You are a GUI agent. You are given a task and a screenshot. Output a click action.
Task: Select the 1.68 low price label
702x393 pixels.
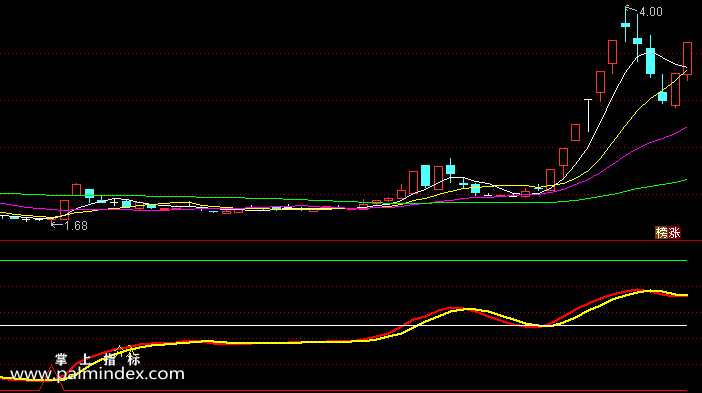76,226
